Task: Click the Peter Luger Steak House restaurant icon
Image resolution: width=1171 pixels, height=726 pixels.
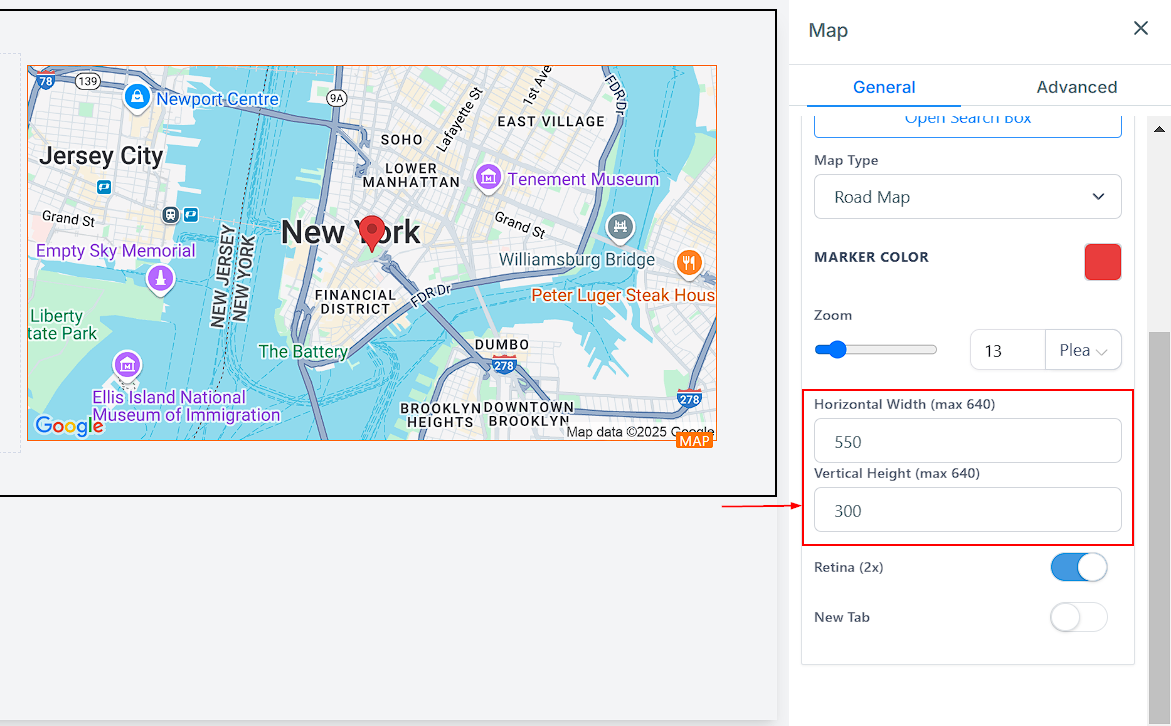Action: tap(688, 263)
